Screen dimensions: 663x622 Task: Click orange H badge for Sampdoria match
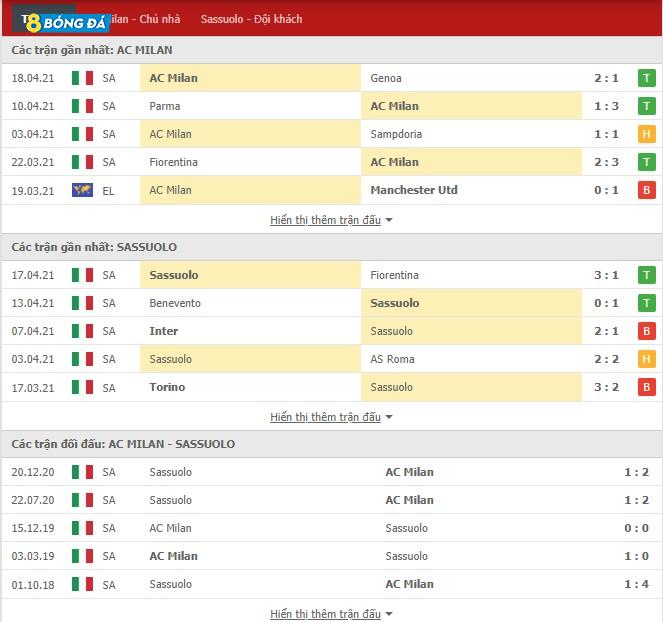coord(647,134)
